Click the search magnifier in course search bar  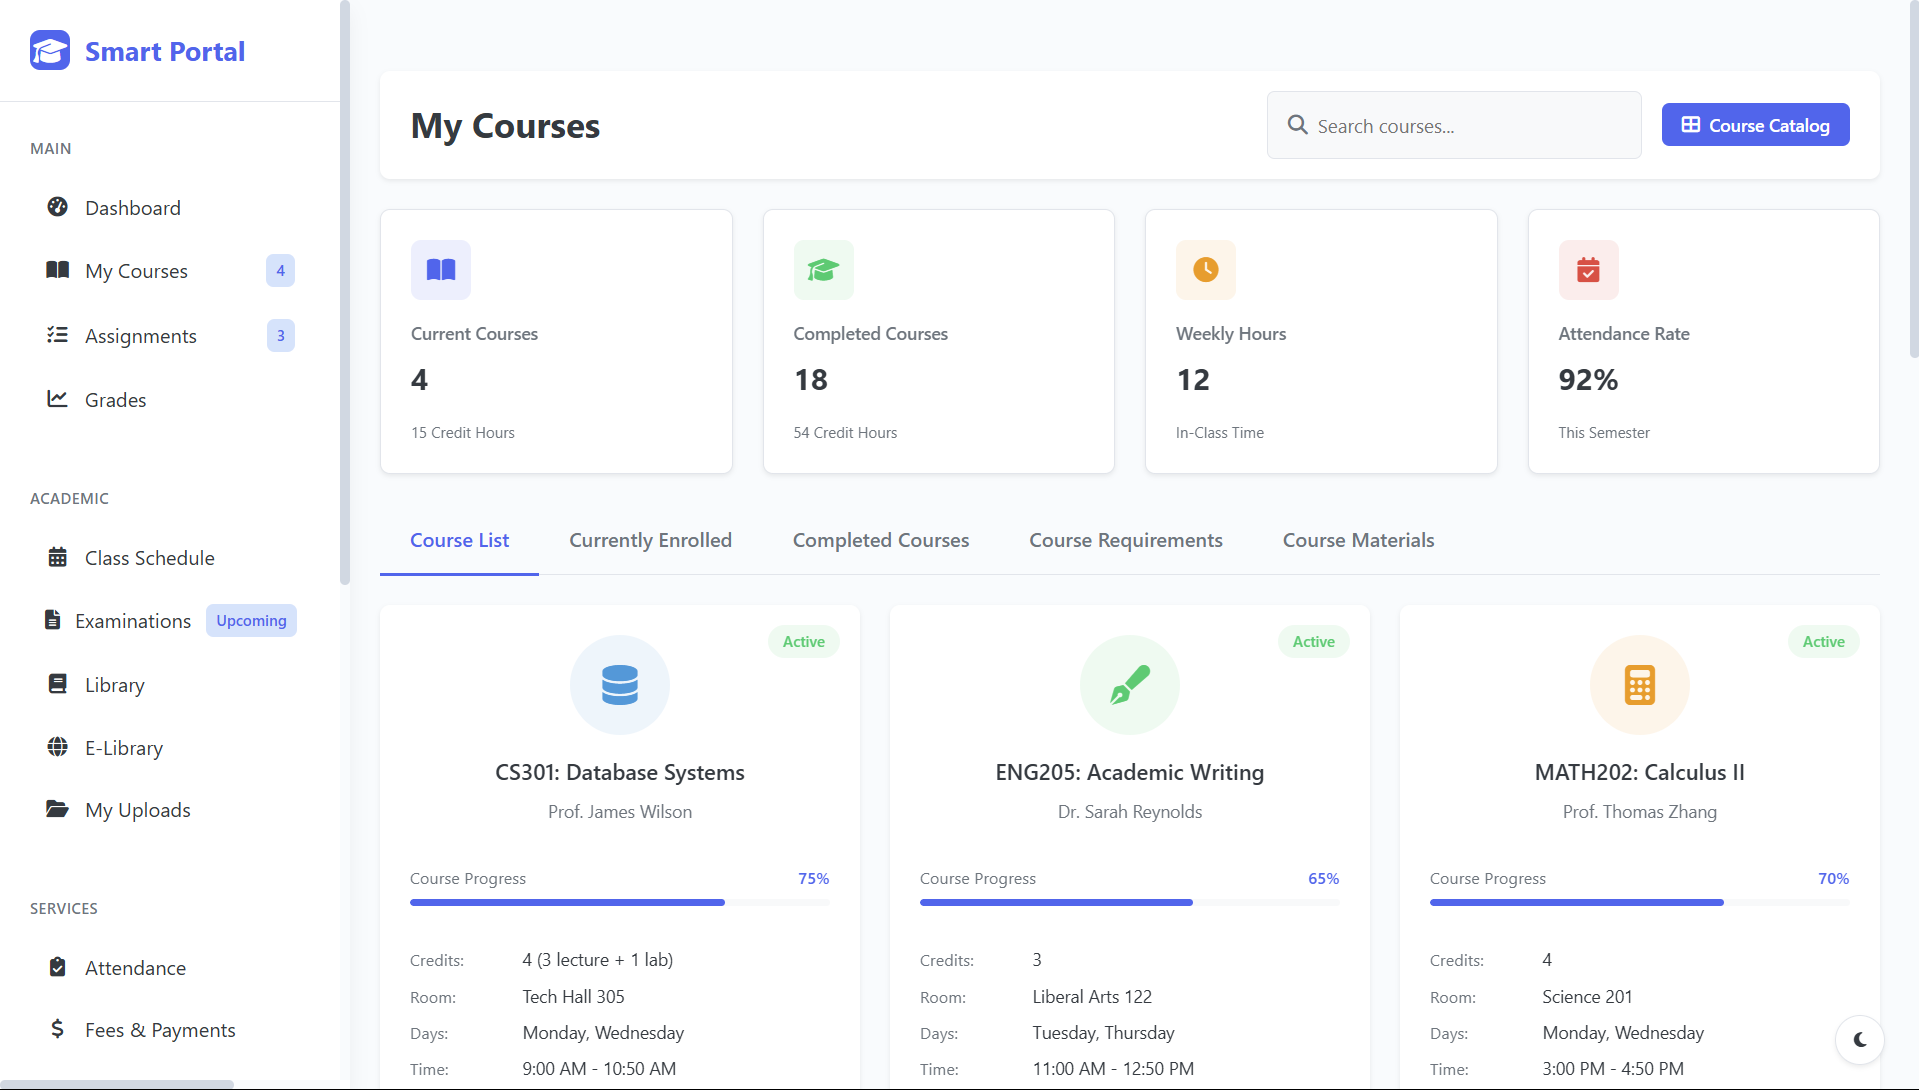pyautogui.click(x=1297, y=125)
